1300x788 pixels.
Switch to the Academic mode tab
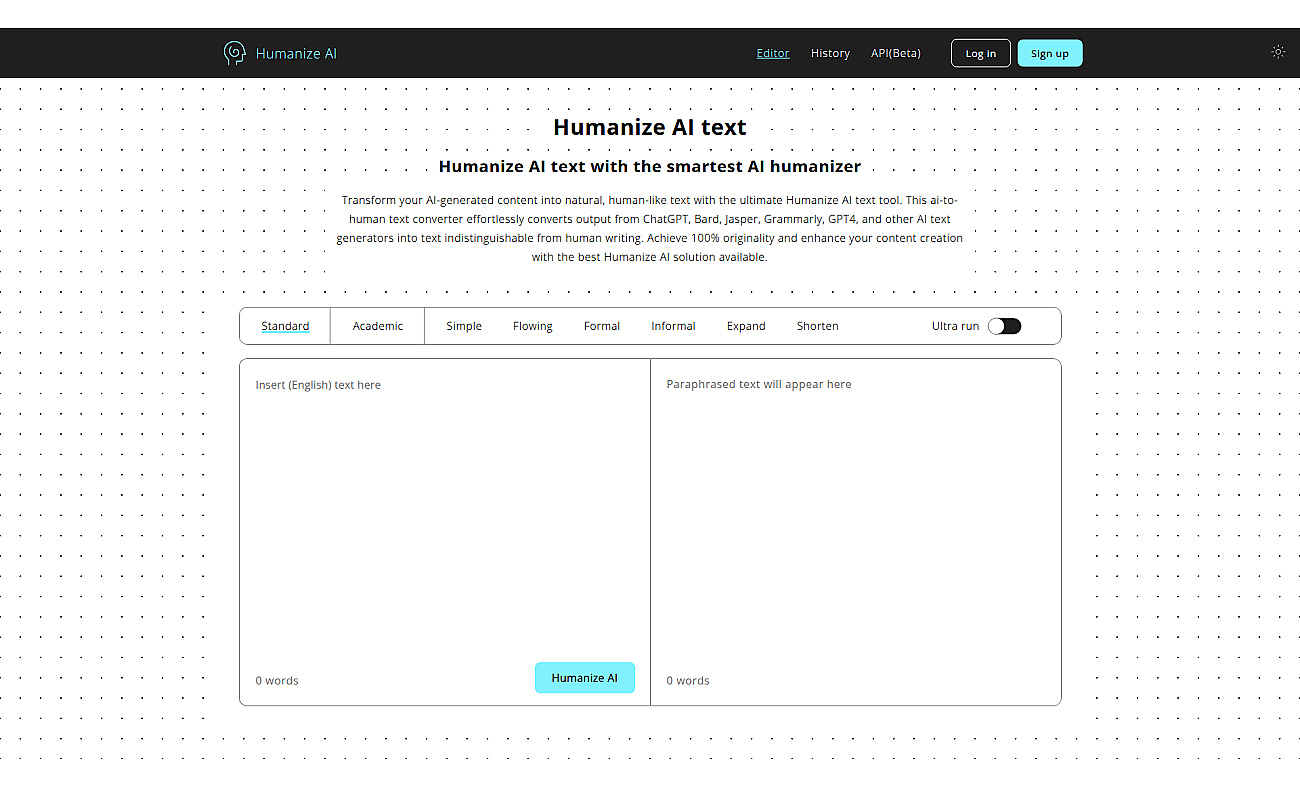(x=378, y=326)
